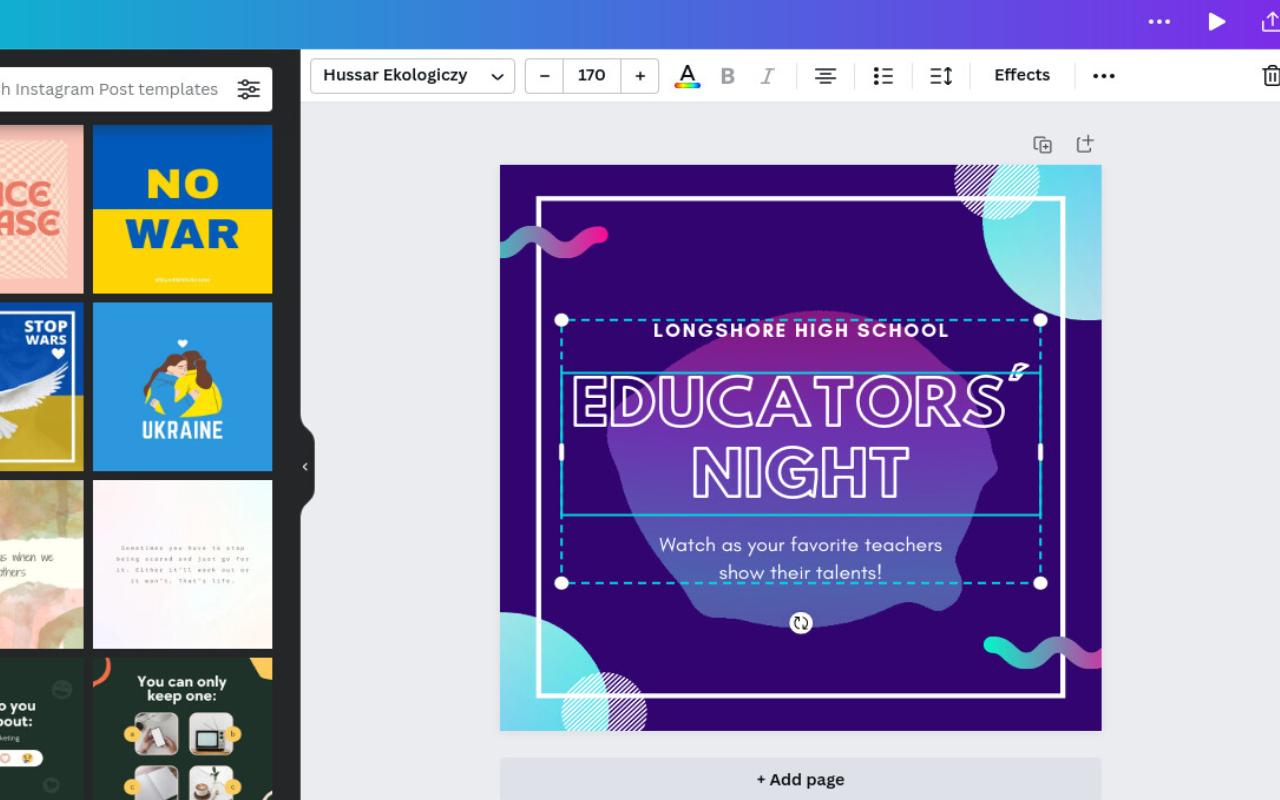Toggle bold formatting
Screen dimensions: 1280x800
[727, 76]
